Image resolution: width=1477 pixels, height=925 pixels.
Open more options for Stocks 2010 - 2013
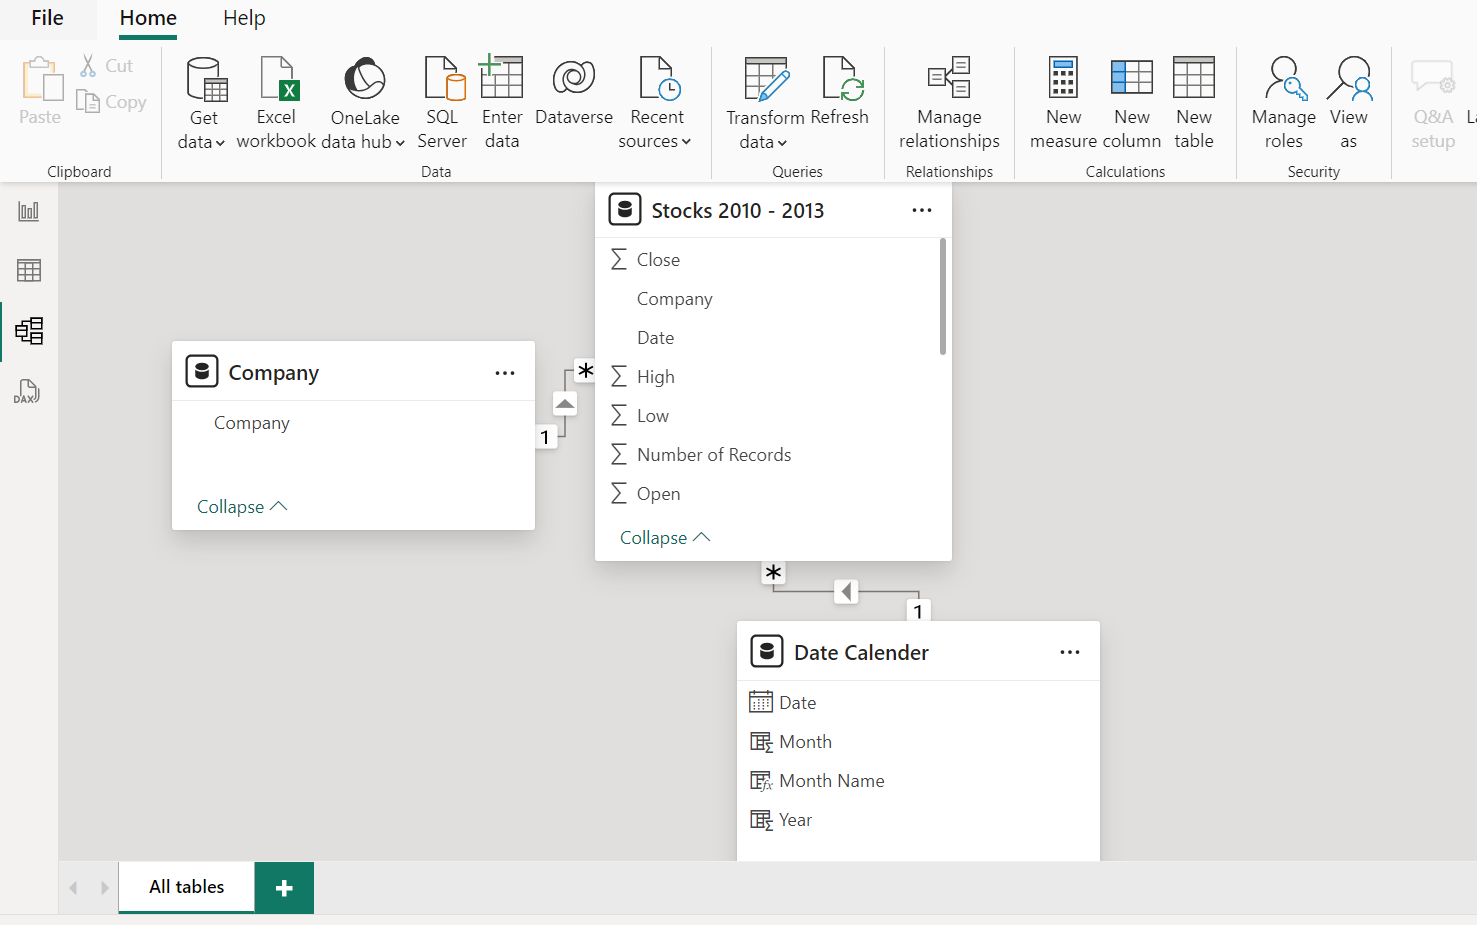point(922,210)
